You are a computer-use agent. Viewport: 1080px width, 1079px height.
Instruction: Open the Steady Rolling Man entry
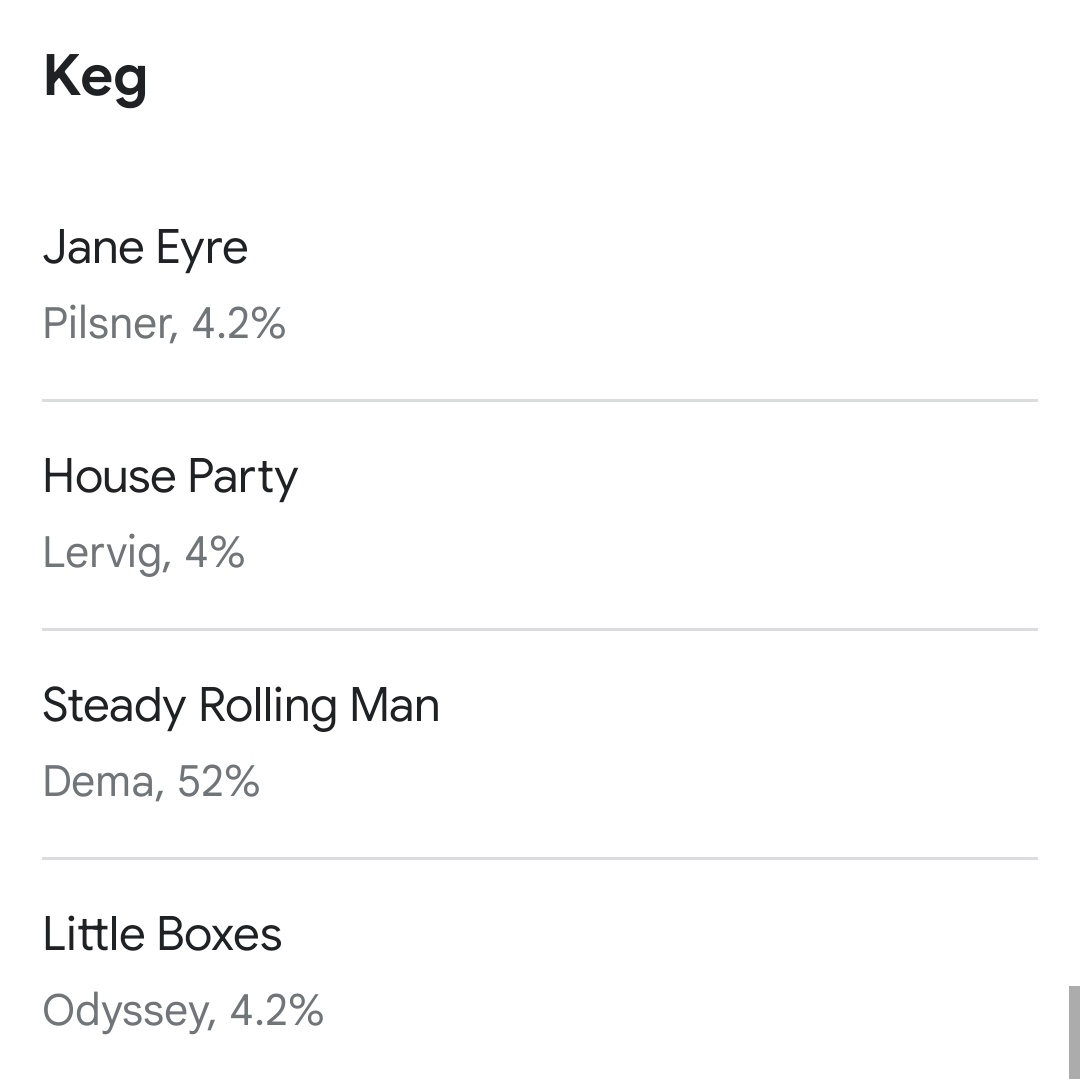click(x=240, y=706)
